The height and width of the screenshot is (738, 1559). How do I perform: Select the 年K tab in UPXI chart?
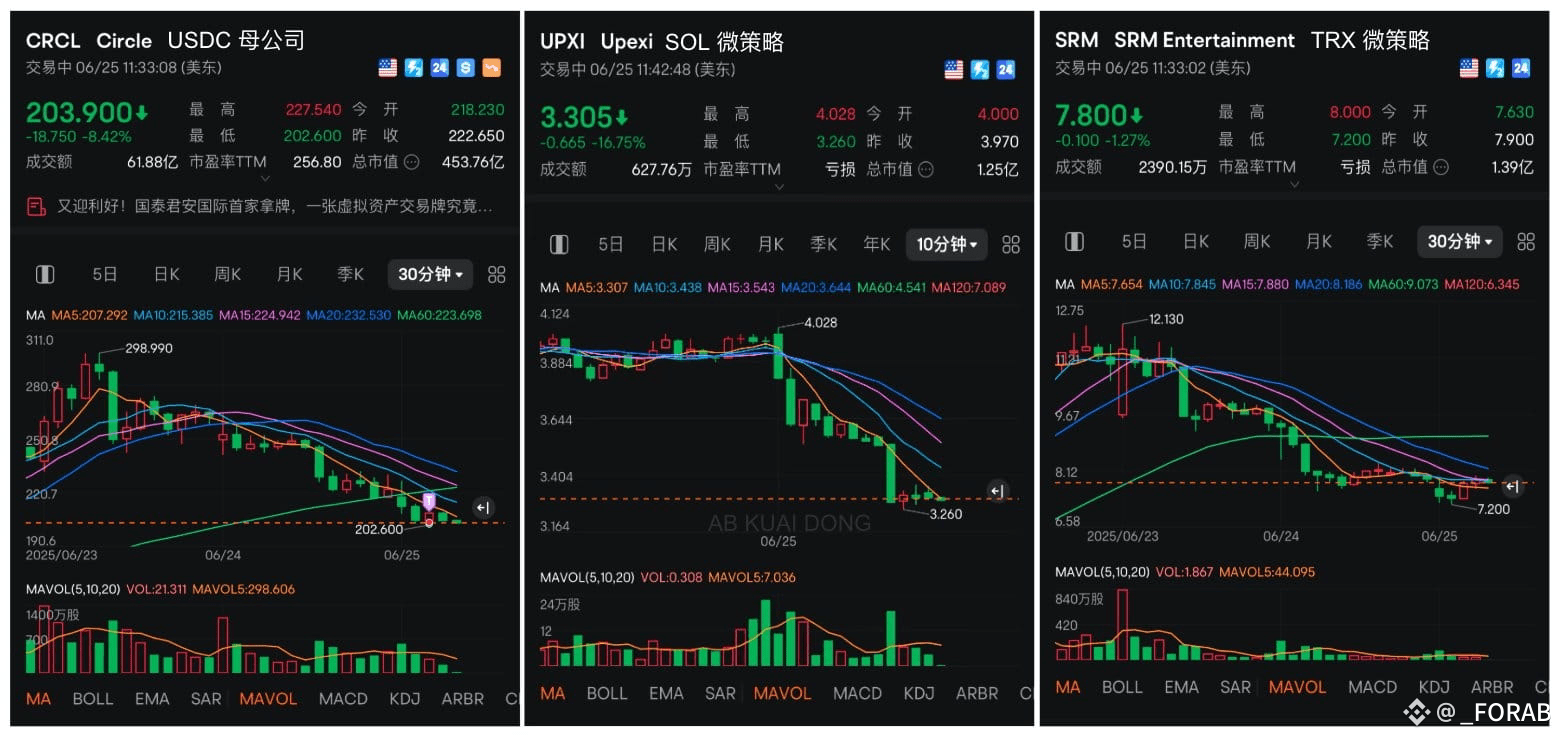tap(876, 244)
